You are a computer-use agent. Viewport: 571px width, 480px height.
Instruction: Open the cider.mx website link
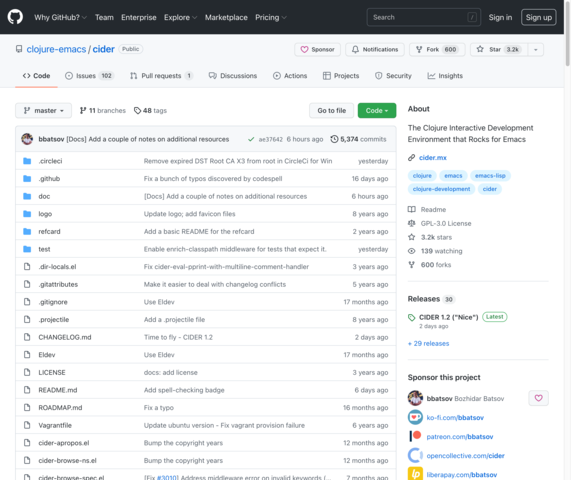click(432, 158)
